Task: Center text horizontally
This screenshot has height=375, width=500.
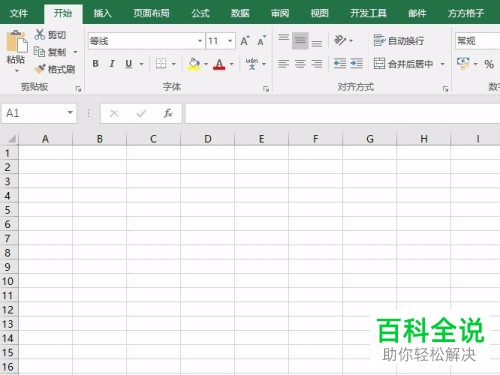Action: click(x=300, y=63)
